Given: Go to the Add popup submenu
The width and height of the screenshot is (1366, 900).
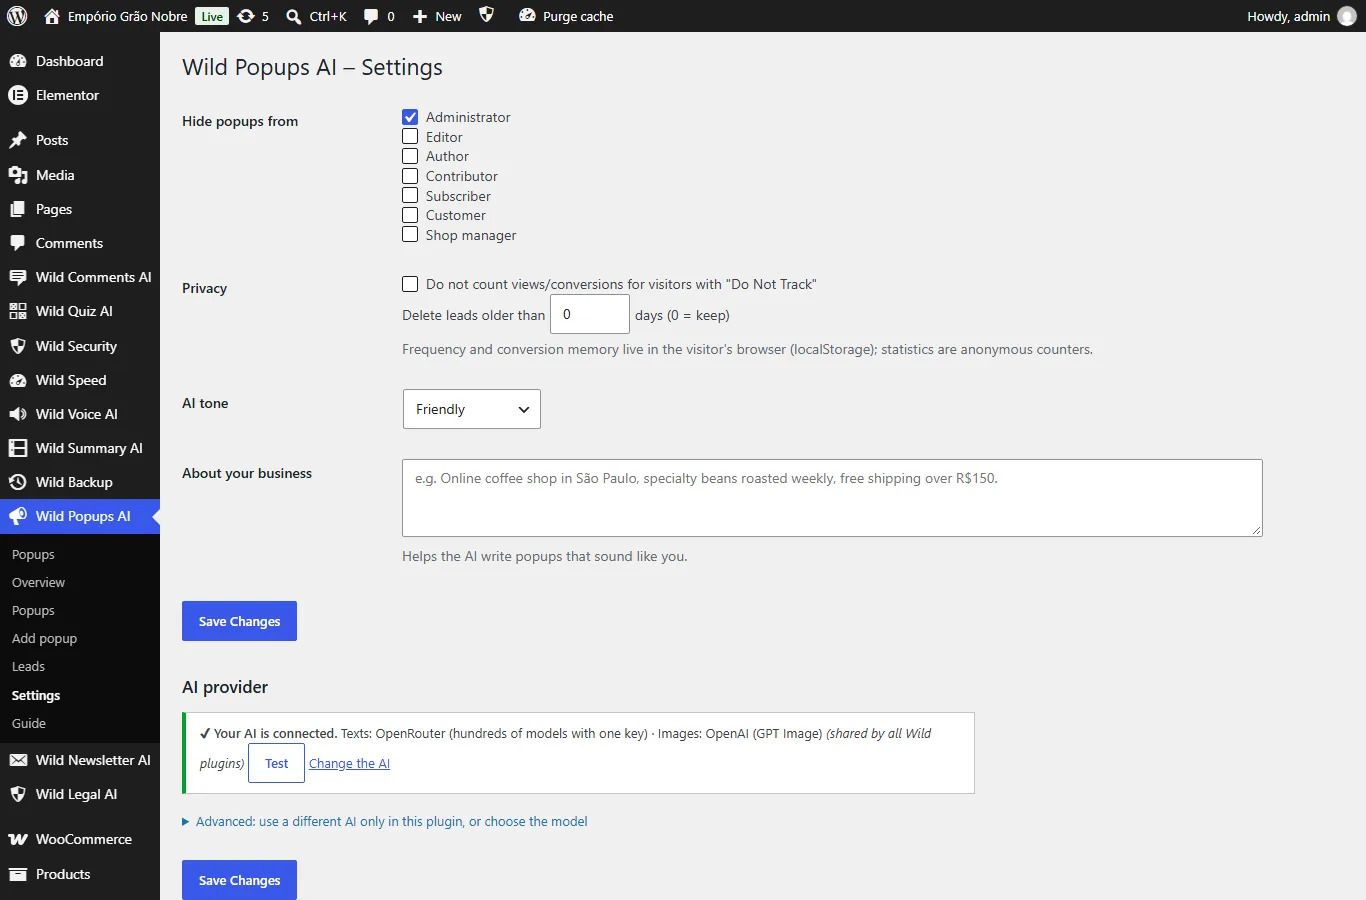Looking at the screenshot, I should tap(44, 639).
